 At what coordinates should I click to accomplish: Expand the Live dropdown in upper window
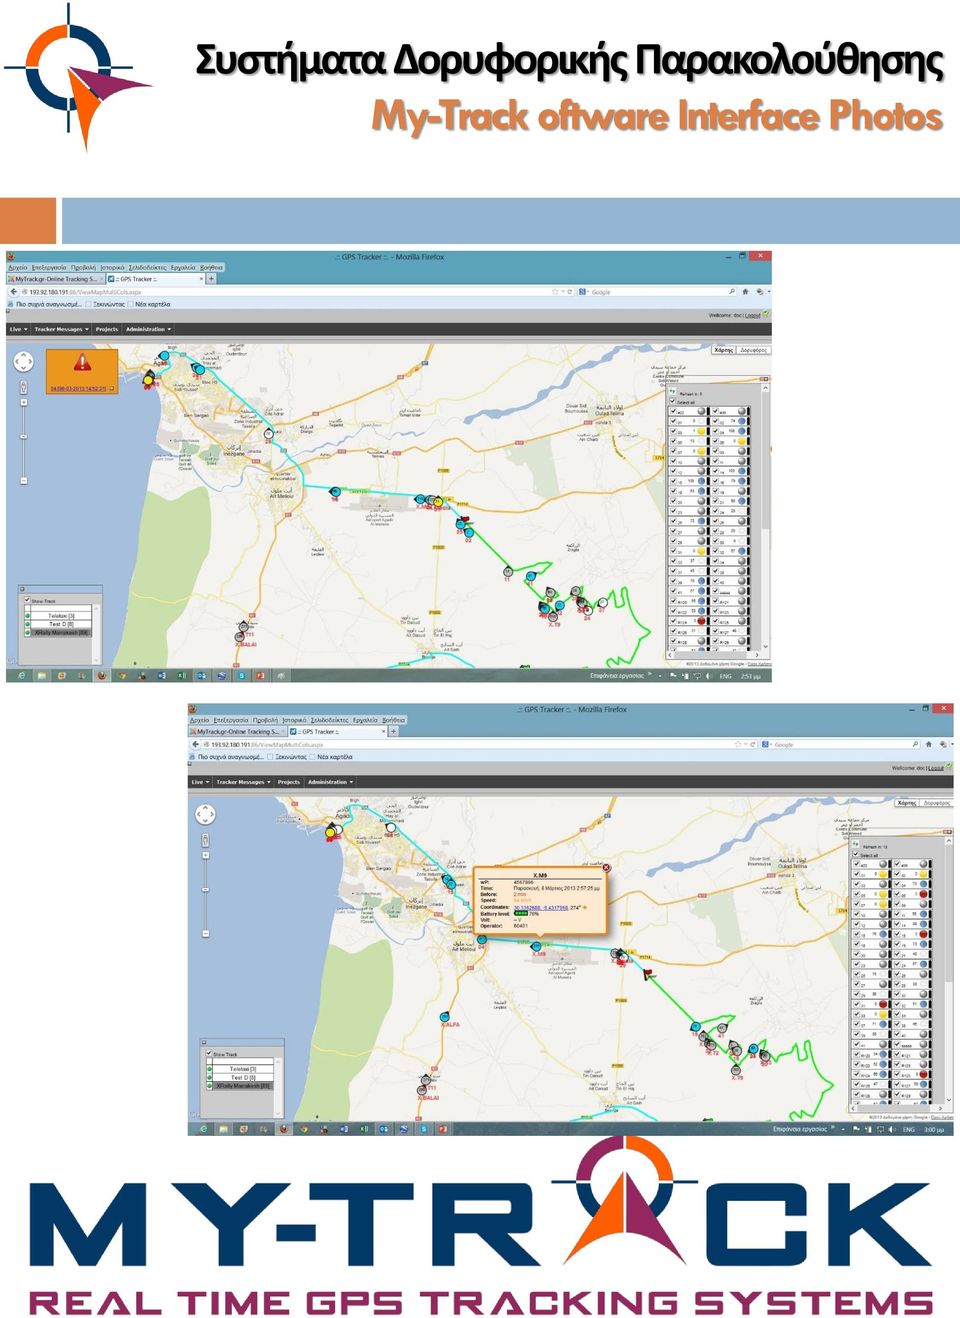(18, 329)
